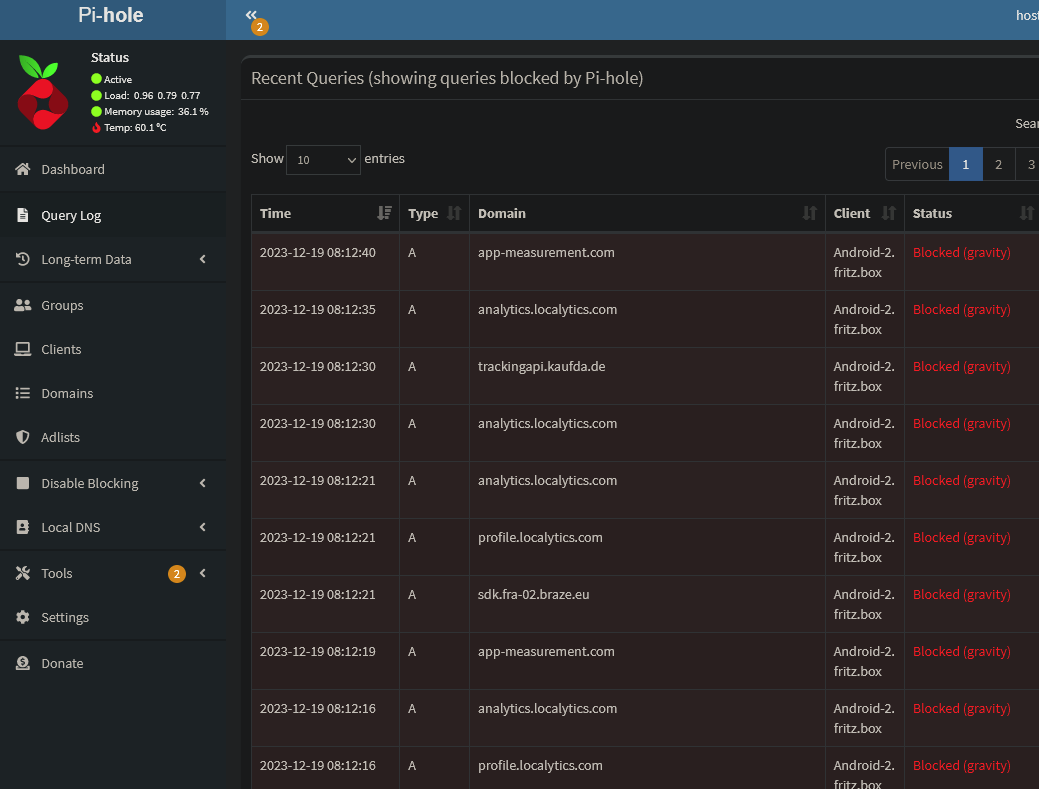Click the Previous pagination button
1039x789 pixels.
917,164
